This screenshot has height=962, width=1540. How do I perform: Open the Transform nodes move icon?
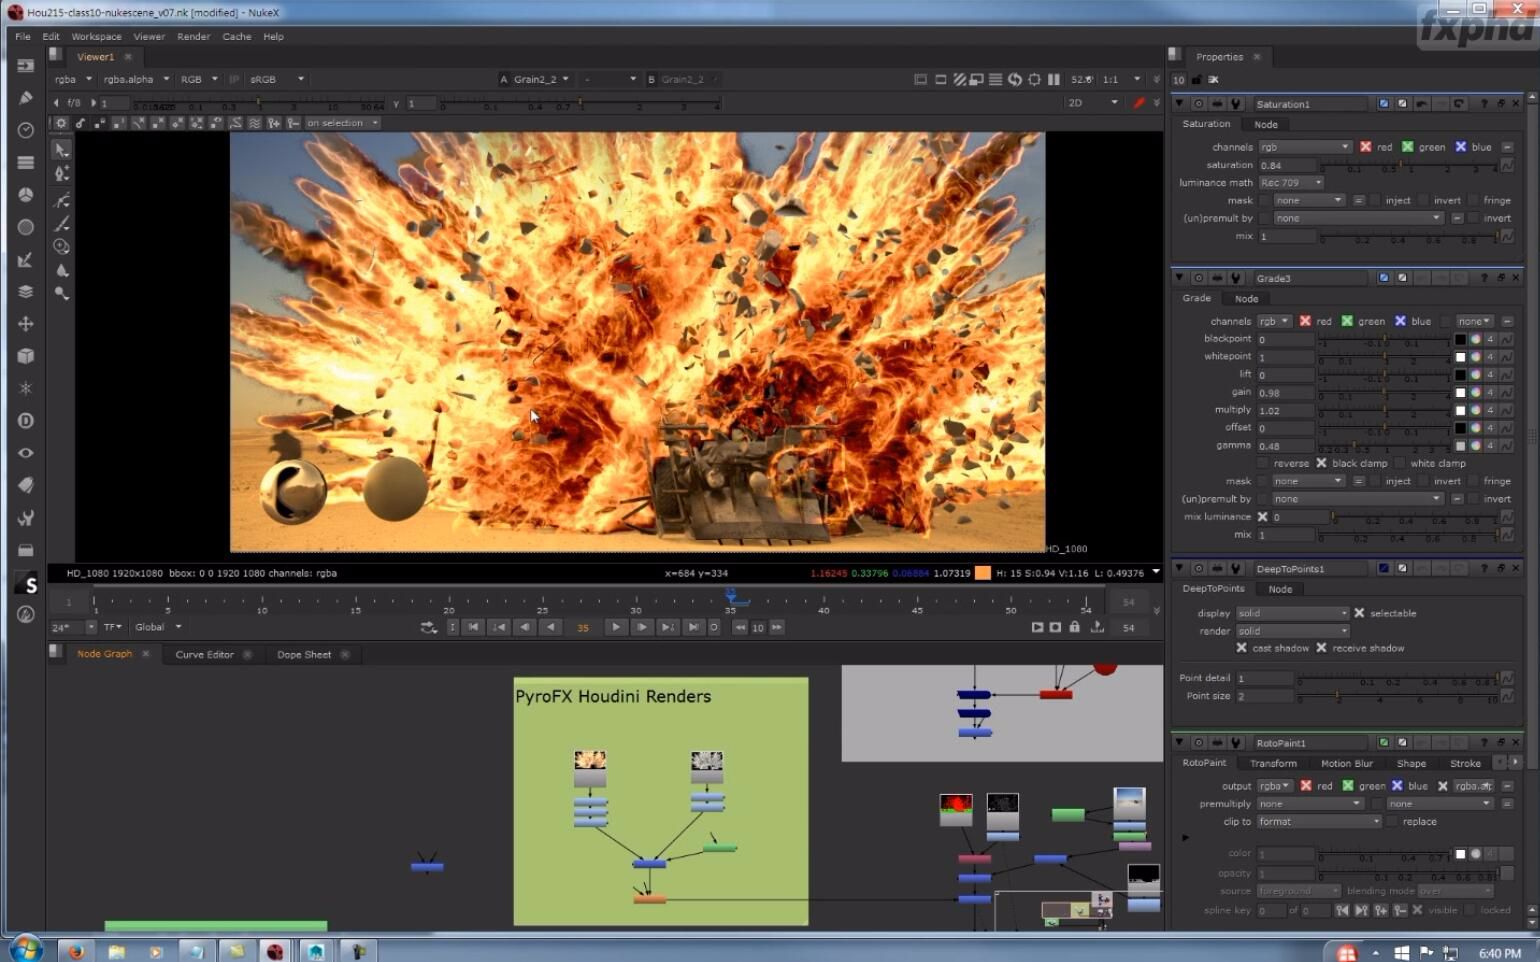pos(26,323)
